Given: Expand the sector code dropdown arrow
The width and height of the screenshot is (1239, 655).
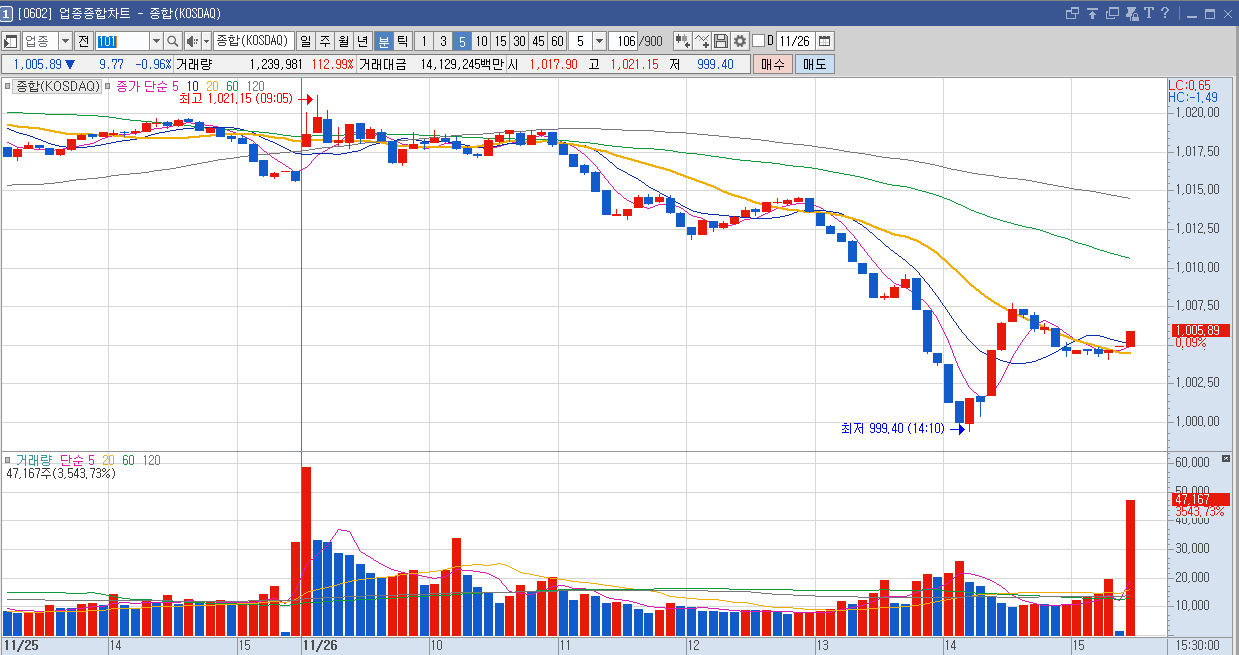Looking at the screenshot, I should pyautogui.click(x=155, y=41).
